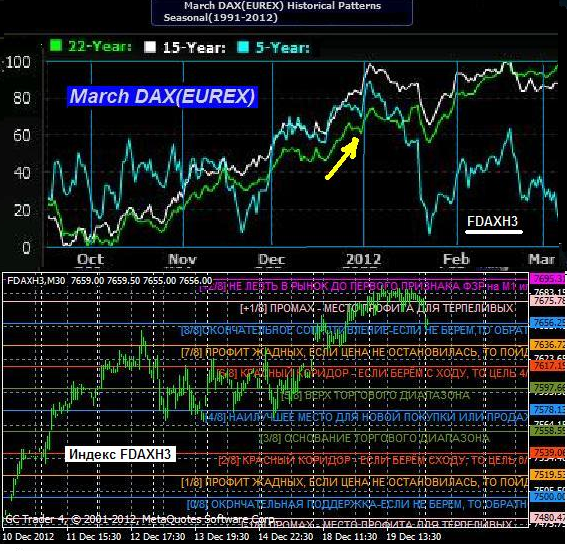
Task: Click the cyan 5-Year legend swatch
Action: point(243,47)
